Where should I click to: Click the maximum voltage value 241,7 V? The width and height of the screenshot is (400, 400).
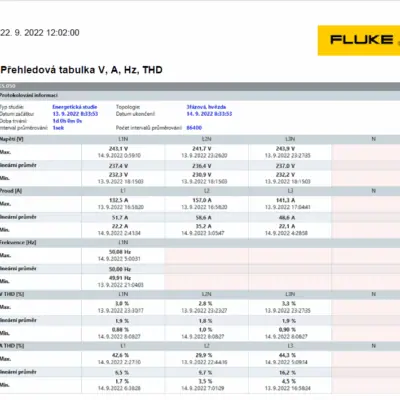click(202, 149)
